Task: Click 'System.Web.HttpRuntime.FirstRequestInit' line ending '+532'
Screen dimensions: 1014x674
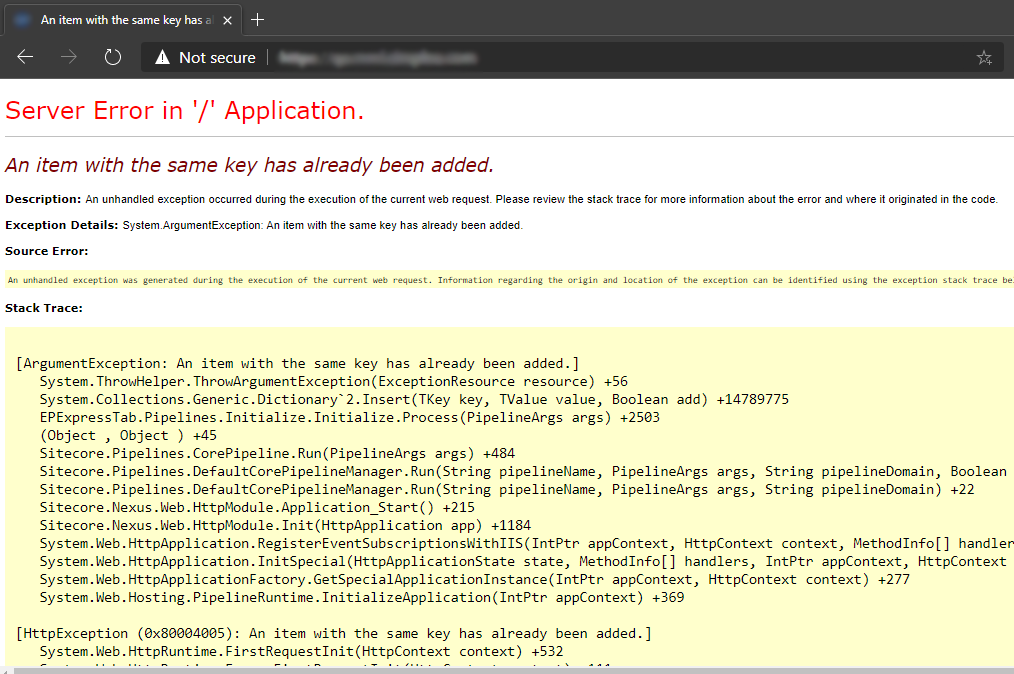Action: pos(301,652)
